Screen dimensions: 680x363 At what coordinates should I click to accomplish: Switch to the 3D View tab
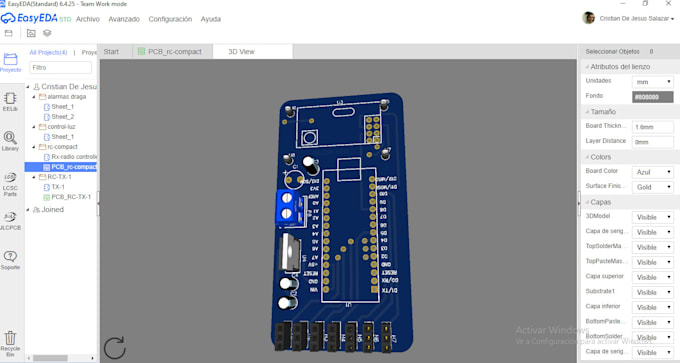(x=252, y=52)
